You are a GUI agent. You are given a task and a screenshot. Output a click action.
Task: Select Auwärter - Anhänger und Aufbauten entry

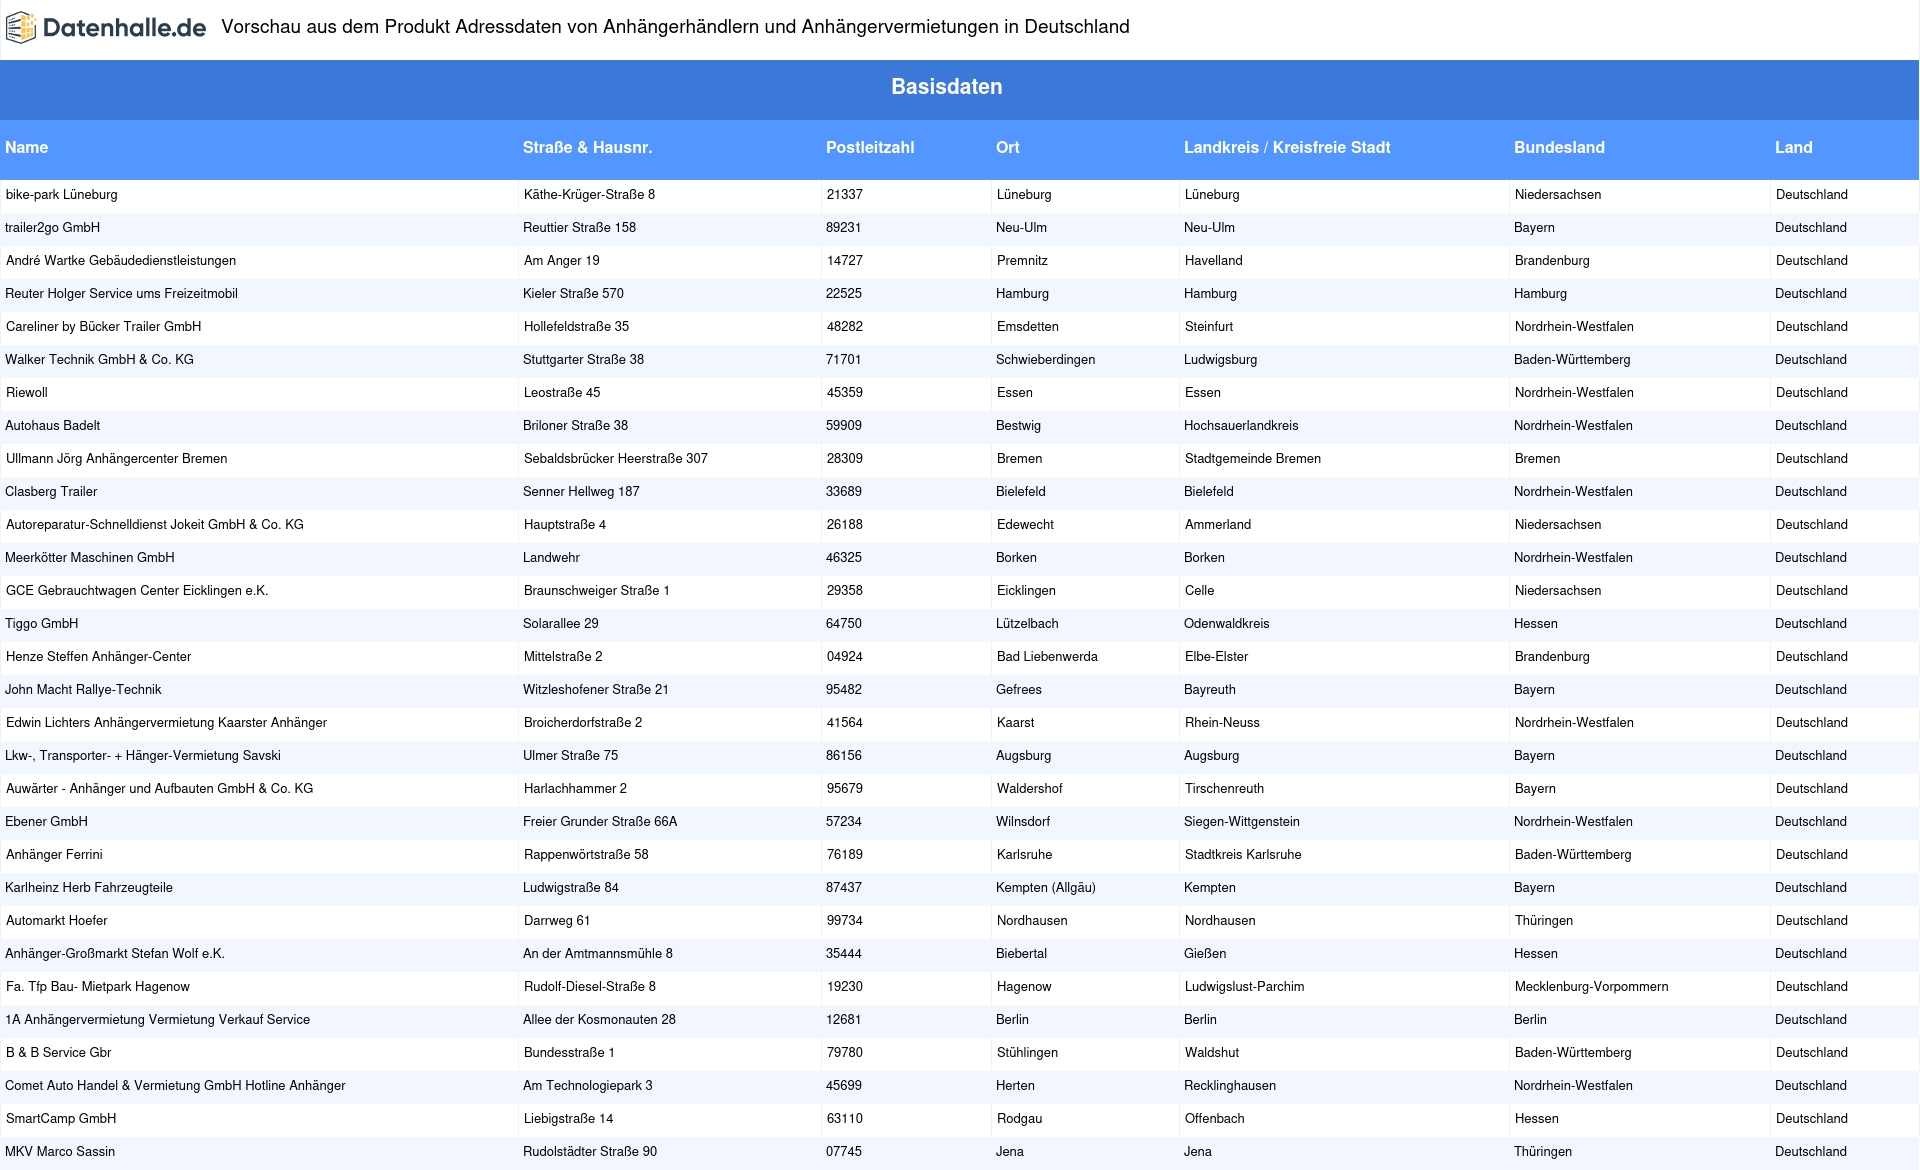click(159, 789)
